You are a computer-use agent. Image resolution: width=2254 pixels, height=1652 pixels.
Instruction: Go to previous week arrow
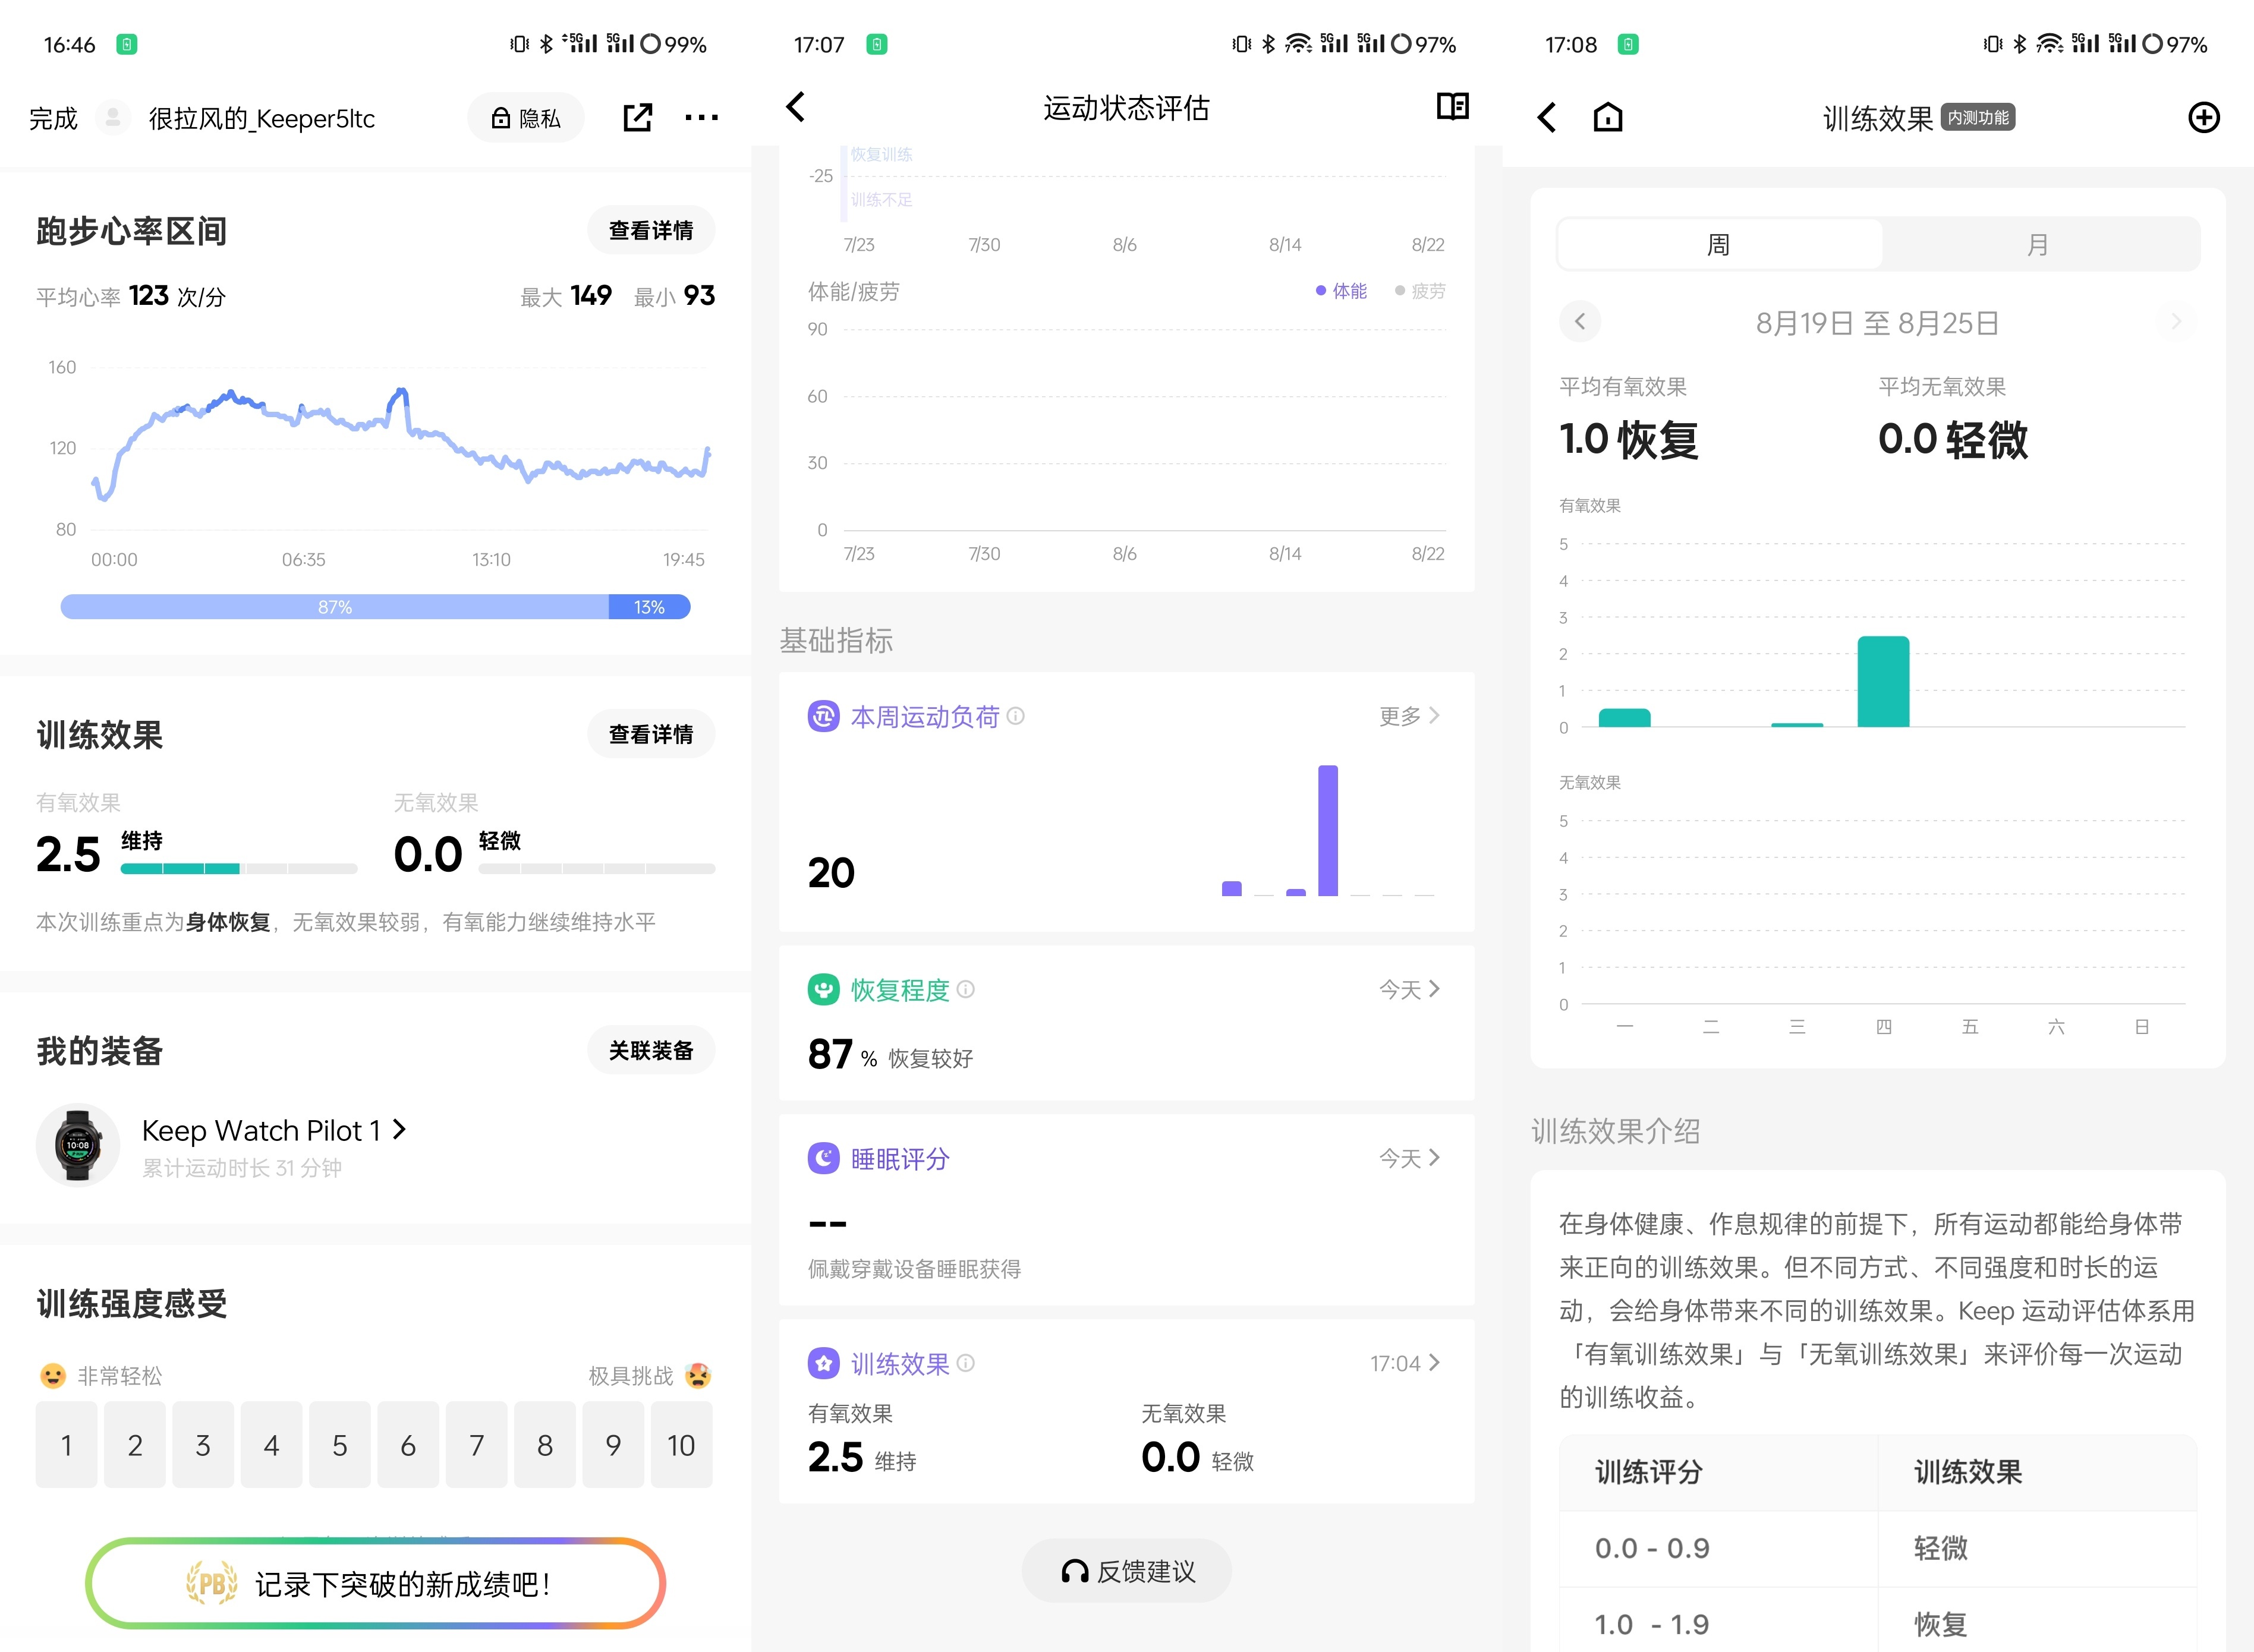click(1580, 322)
